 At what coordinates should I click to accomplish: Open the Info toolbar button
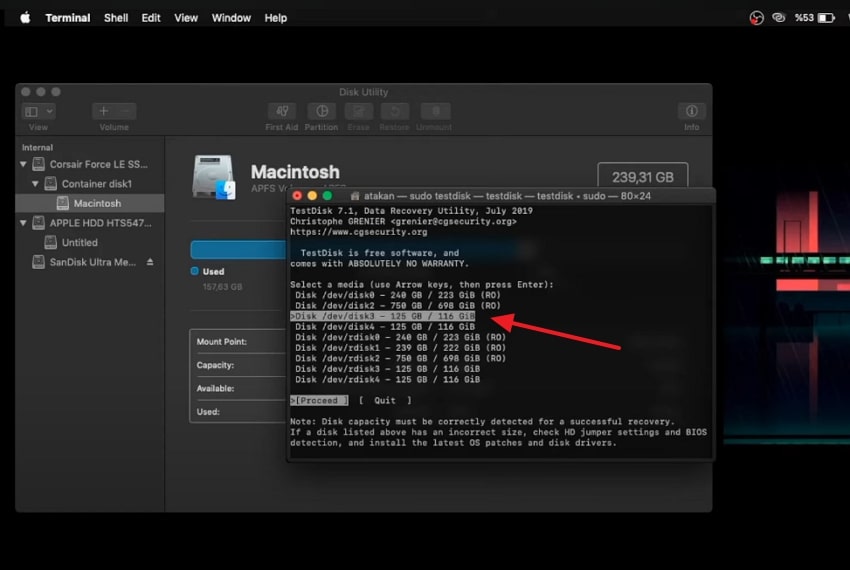pos(691,111)
